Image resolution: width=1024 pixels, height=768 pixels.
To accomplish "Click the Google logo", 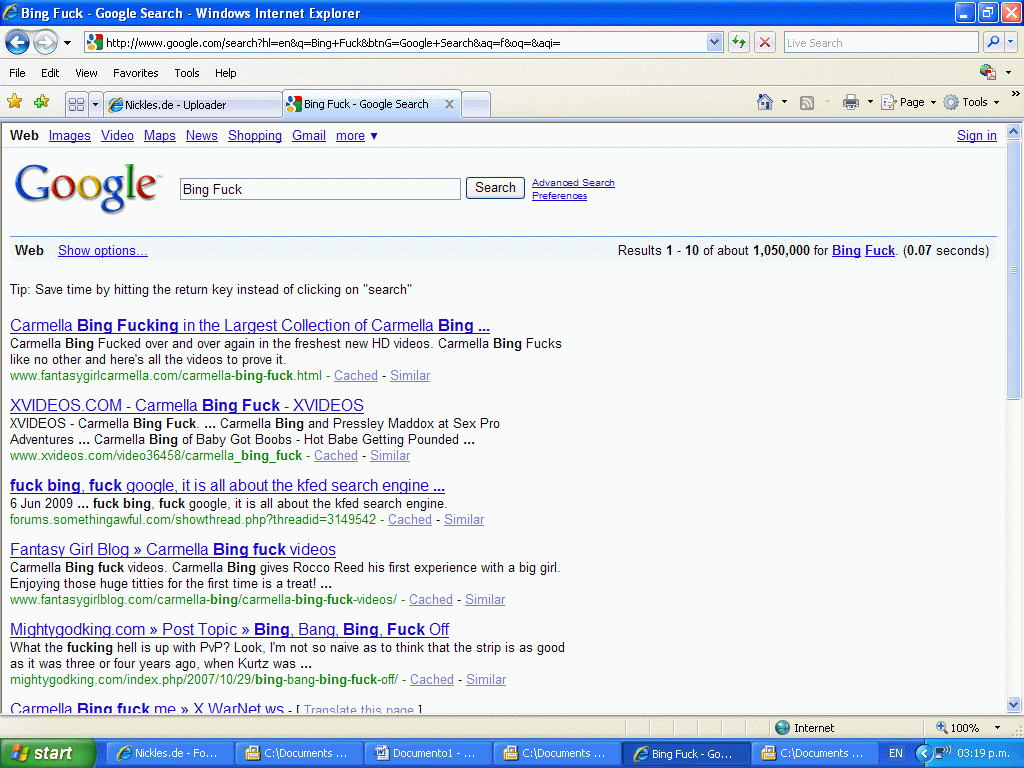I will 86,188.
